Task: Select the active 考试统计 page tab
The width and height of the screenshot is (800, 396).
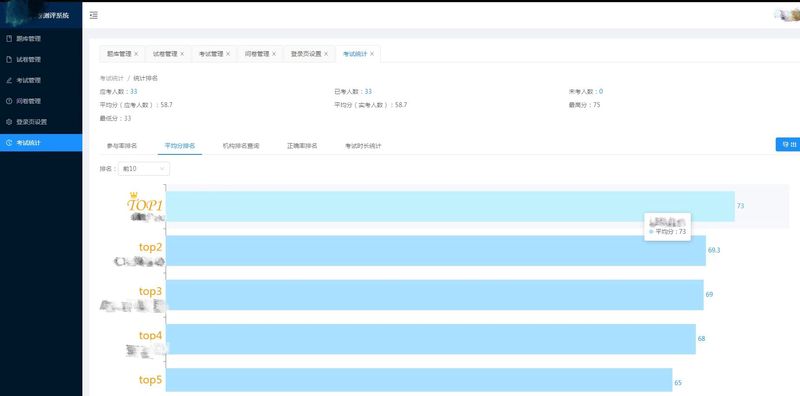Action: pos(354,54)
